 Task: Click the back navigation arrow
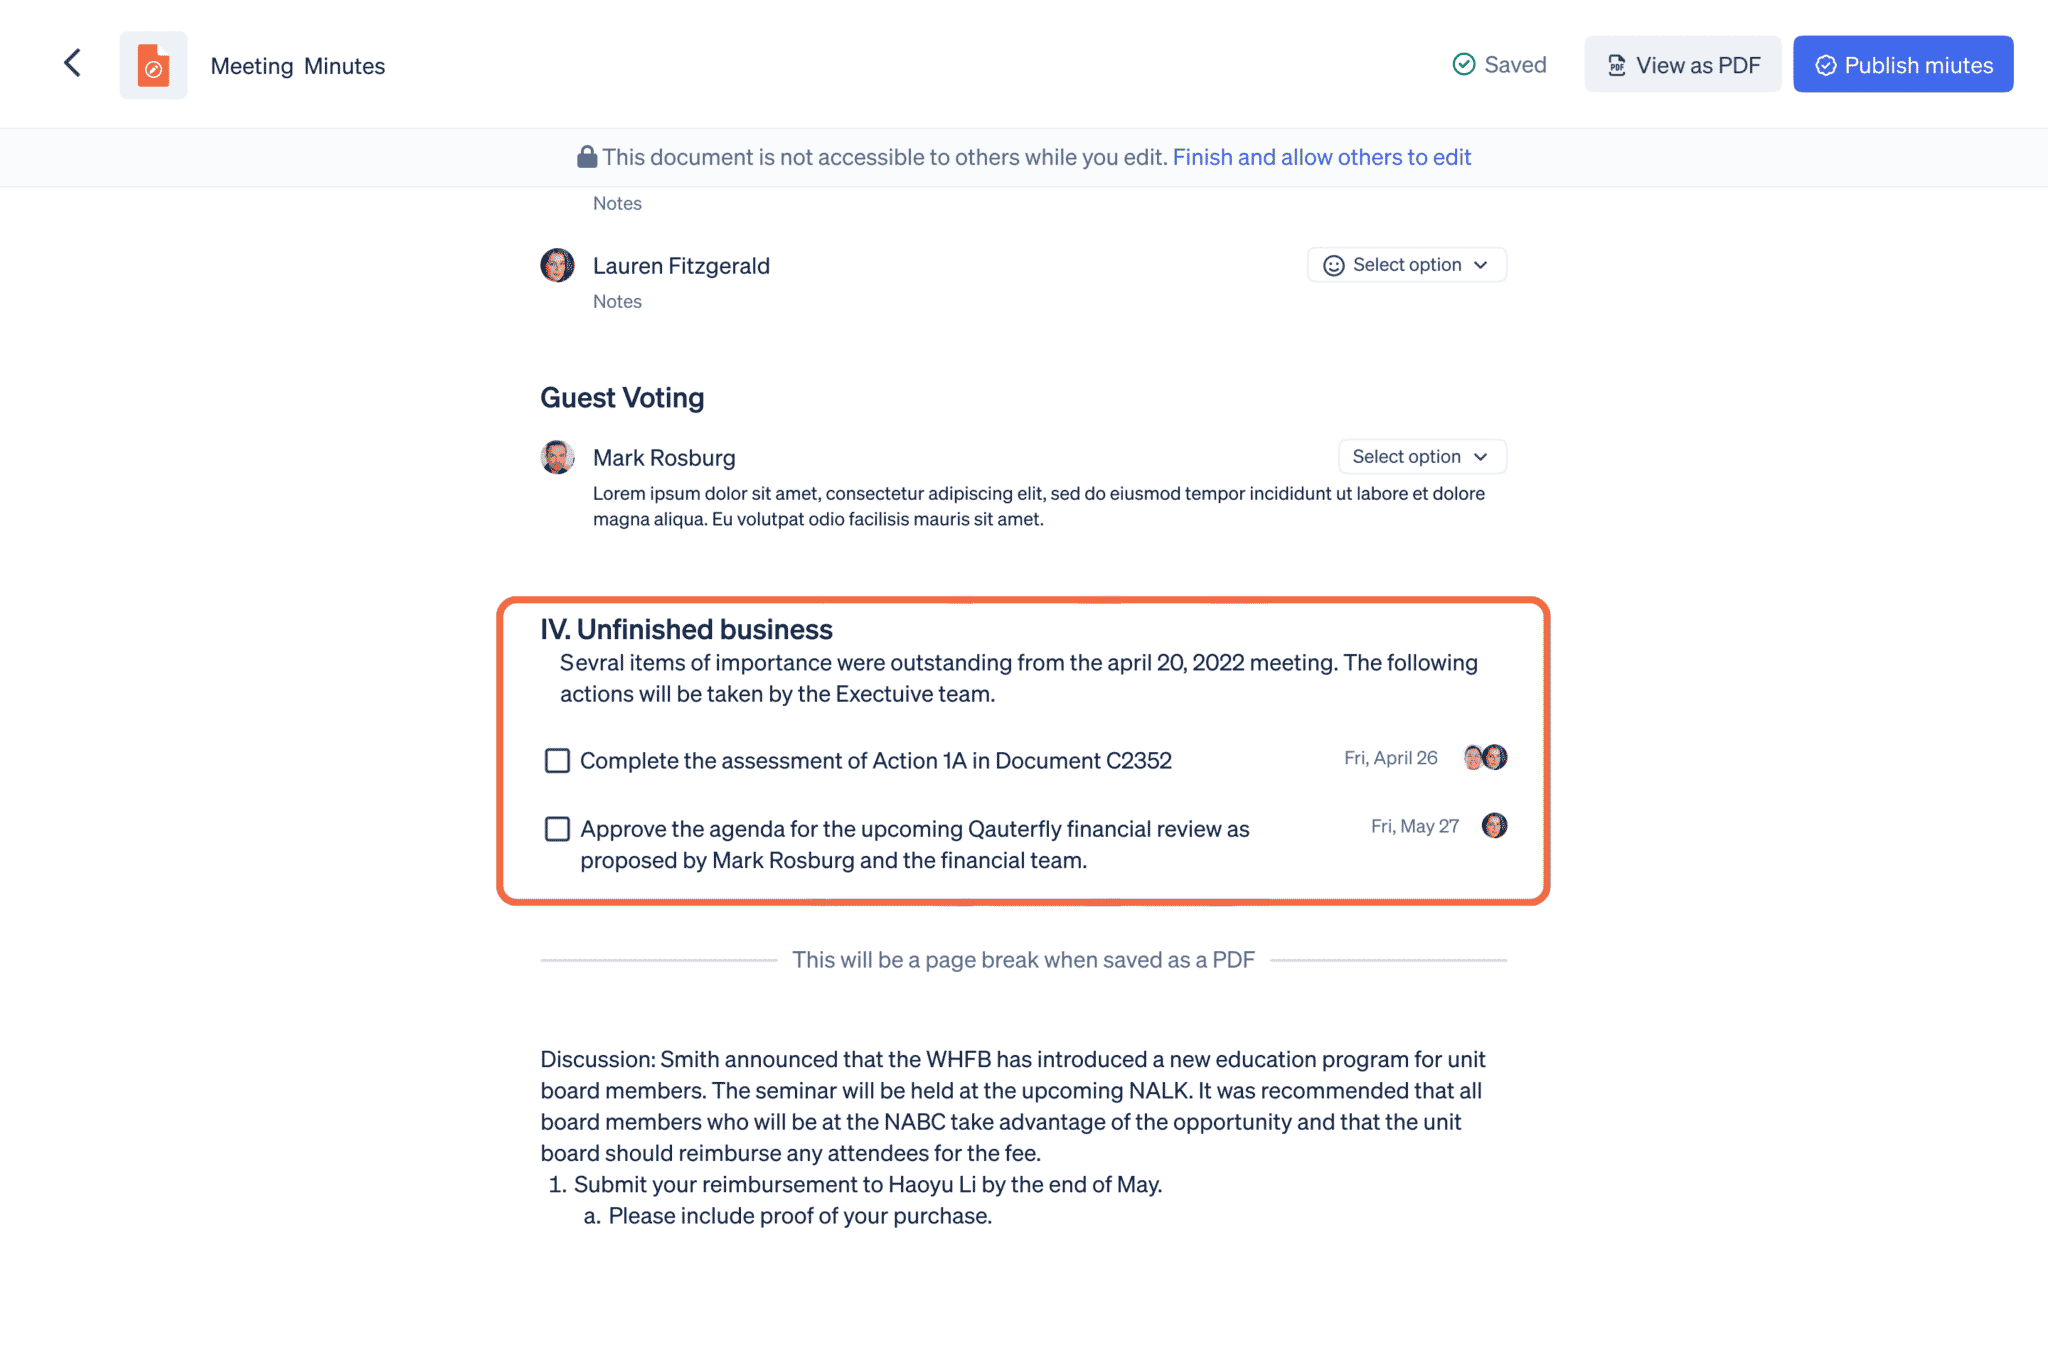point(72,62)
